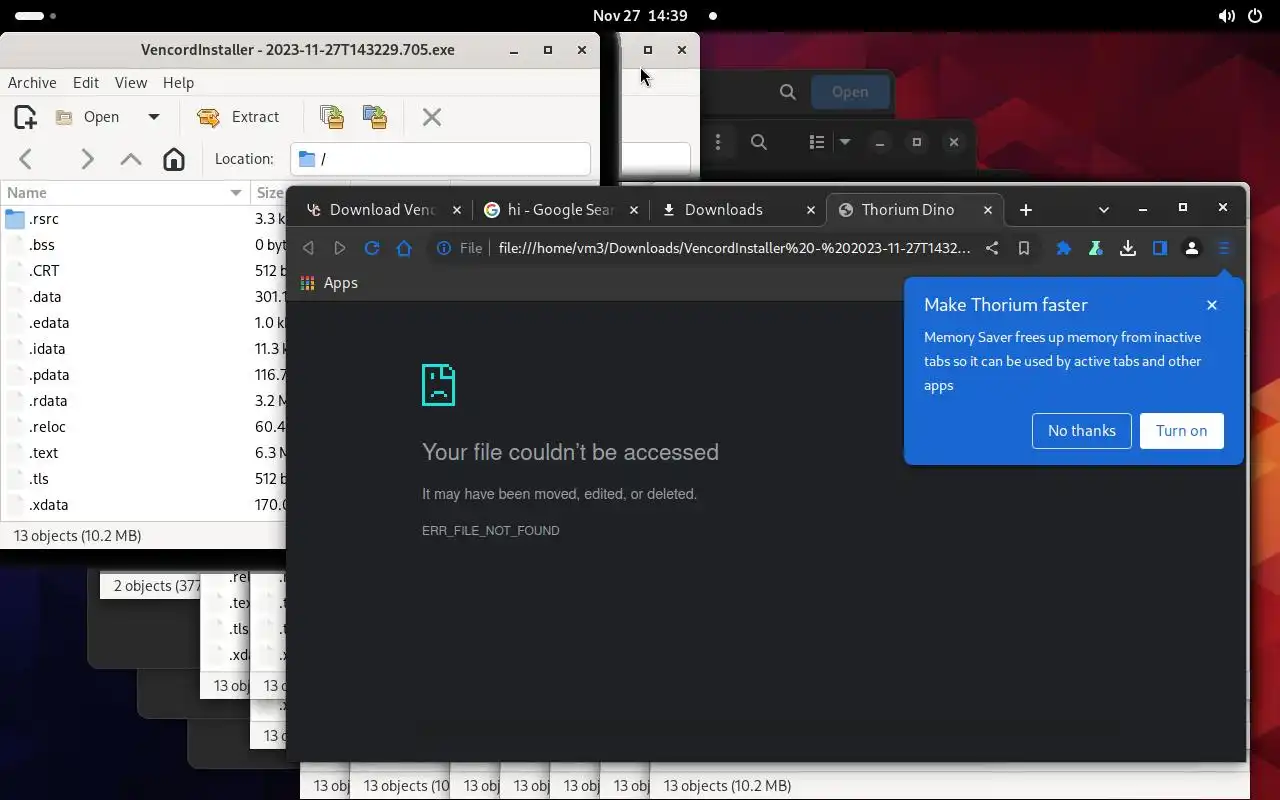1280x800 pixels.
Task: Go to the browser home page
Action: tap(404, 248)
